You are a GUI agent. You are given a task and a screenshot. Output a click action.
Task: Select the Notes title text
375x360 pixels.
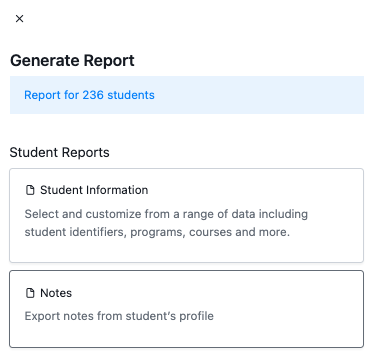click(x=56, y=293)
